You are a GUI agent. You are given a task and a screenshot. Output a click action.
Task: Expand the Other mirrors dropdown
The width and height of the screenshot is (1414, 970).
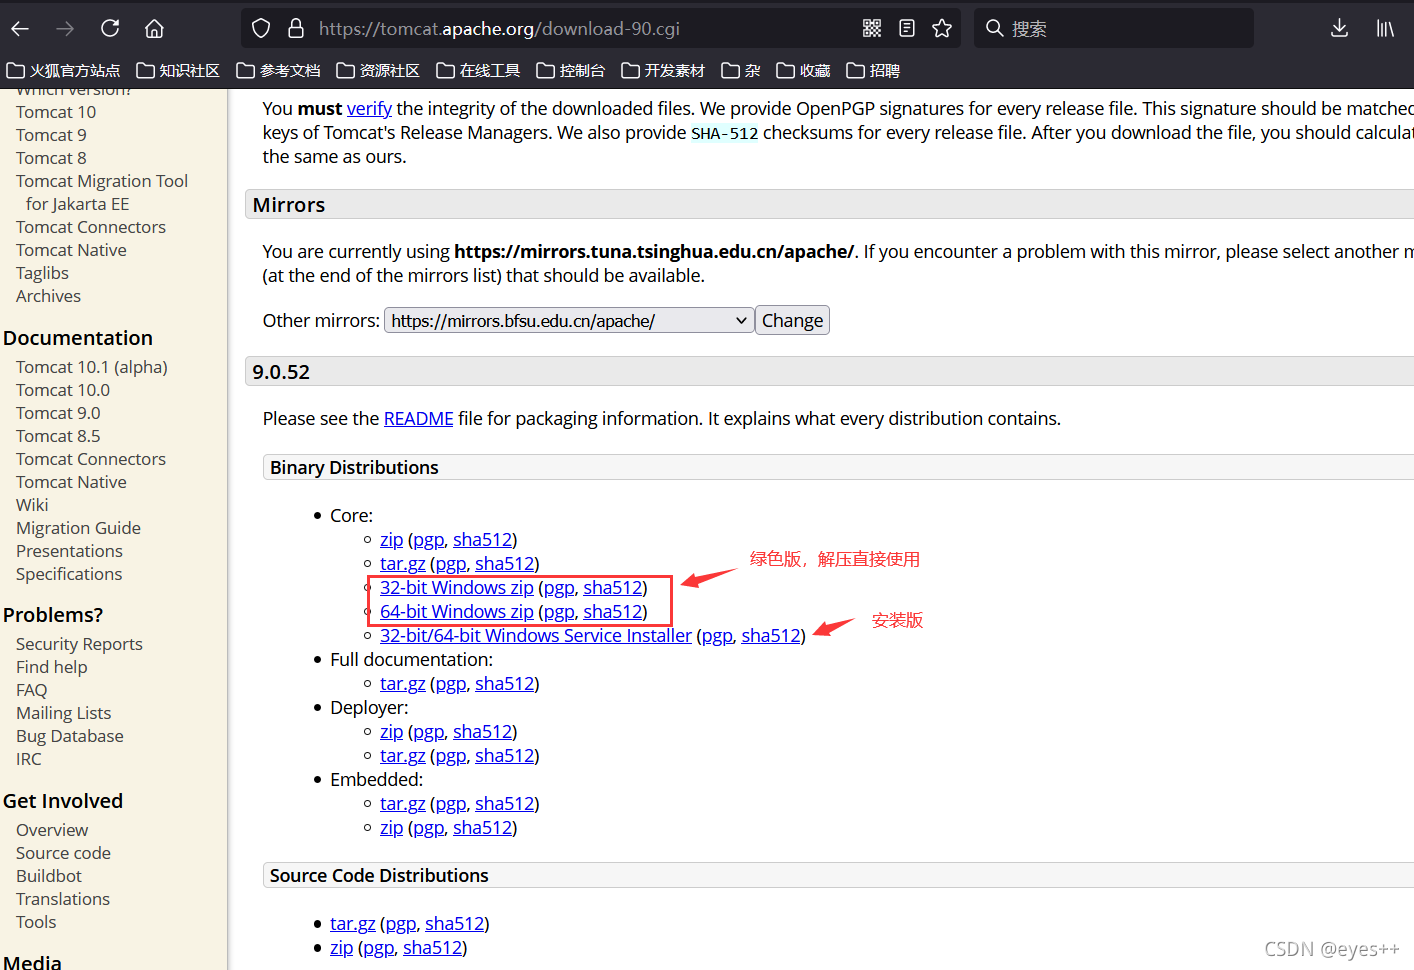click(569, 321)
